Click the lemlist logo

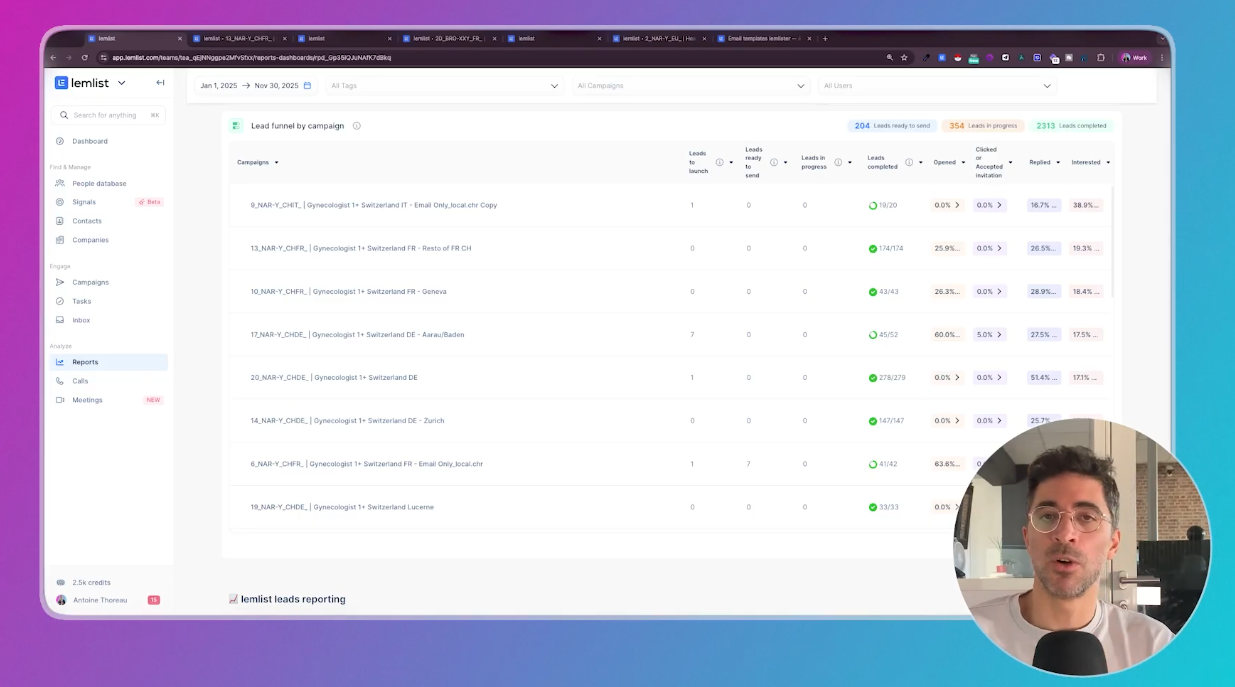(x=82, y=83)
